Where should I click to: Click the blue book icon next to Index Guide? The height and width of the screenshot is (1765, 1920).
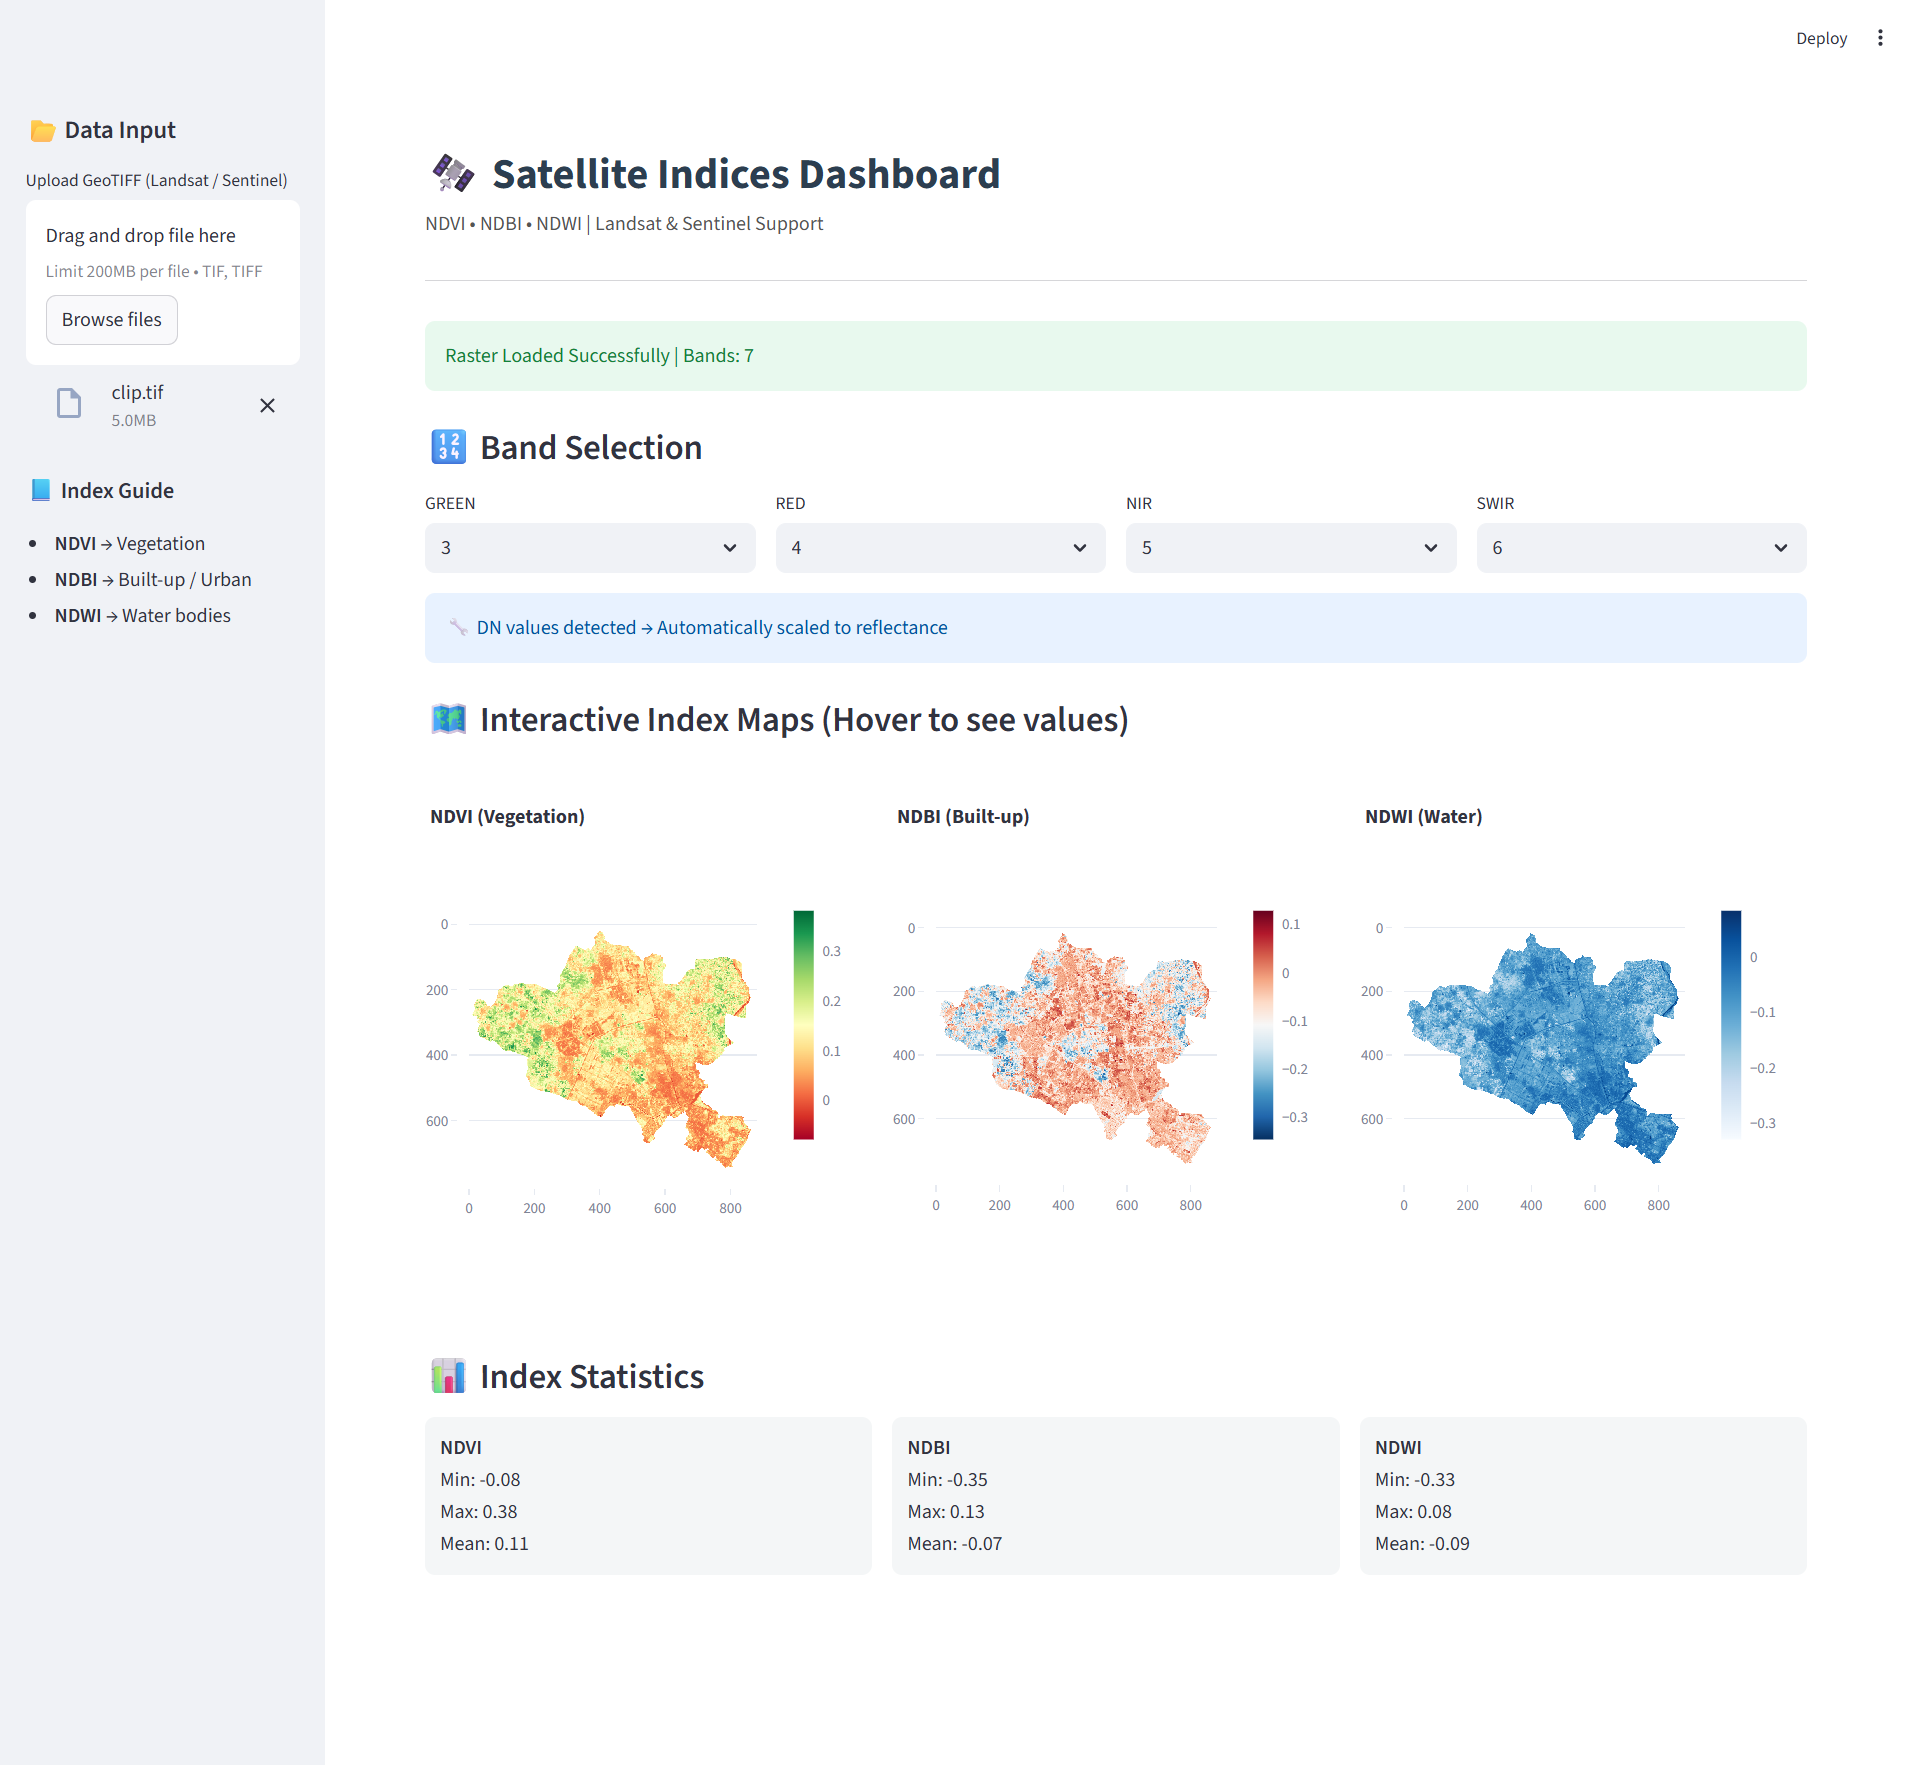[x=40, y=490]
